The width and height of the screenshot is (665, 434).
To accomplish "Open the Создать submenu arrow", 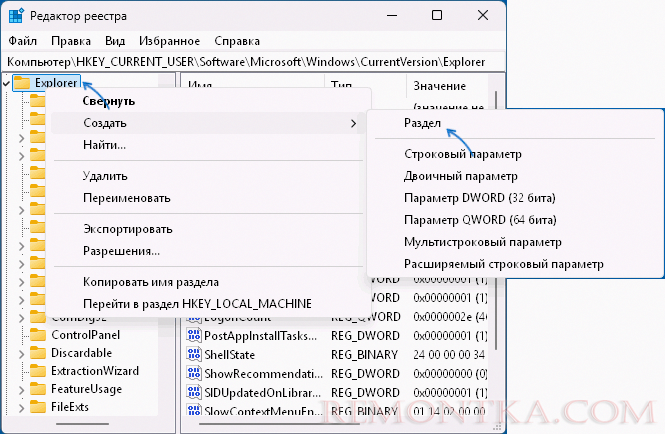I will [353, 123].
